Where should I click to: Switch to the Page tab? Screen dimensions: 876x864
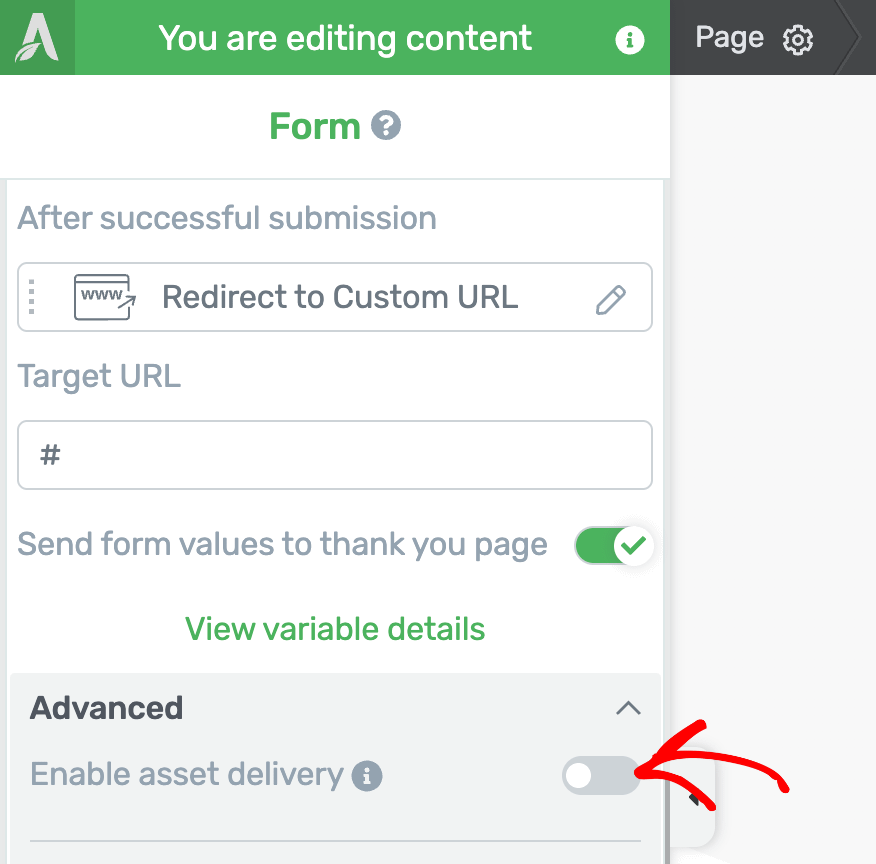[x=729, y=38]
